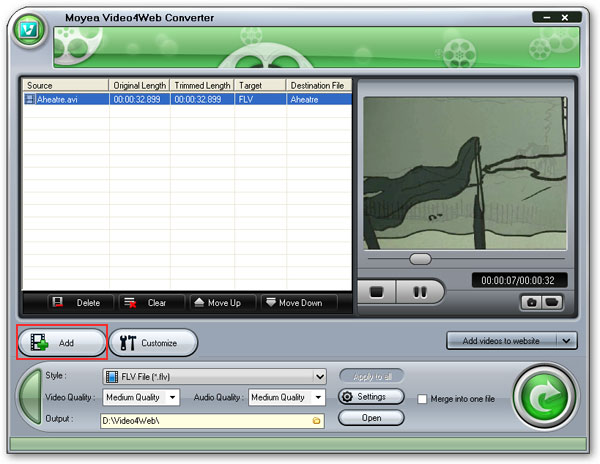Click the video preview frame
Viewport: 600px width, 464px height.
point(465,173)
